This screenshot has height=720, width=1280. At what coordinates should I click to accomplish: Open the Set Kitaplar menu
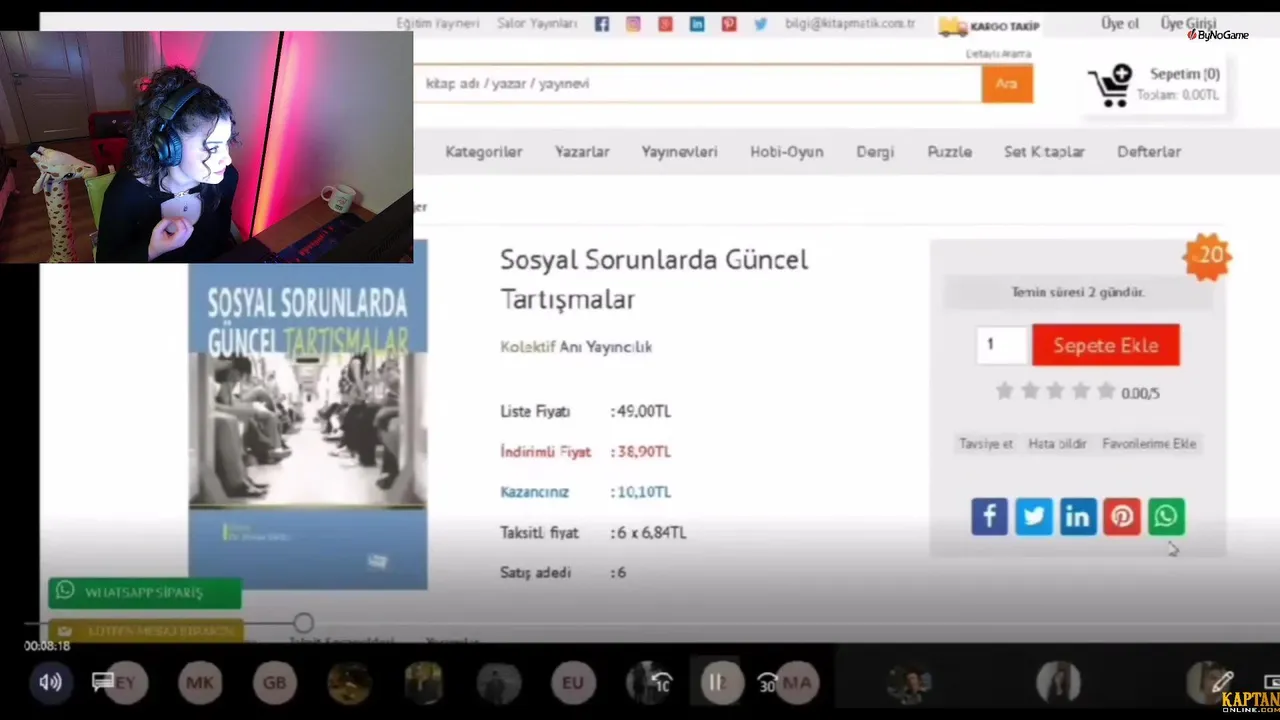tap(1044, 152)
